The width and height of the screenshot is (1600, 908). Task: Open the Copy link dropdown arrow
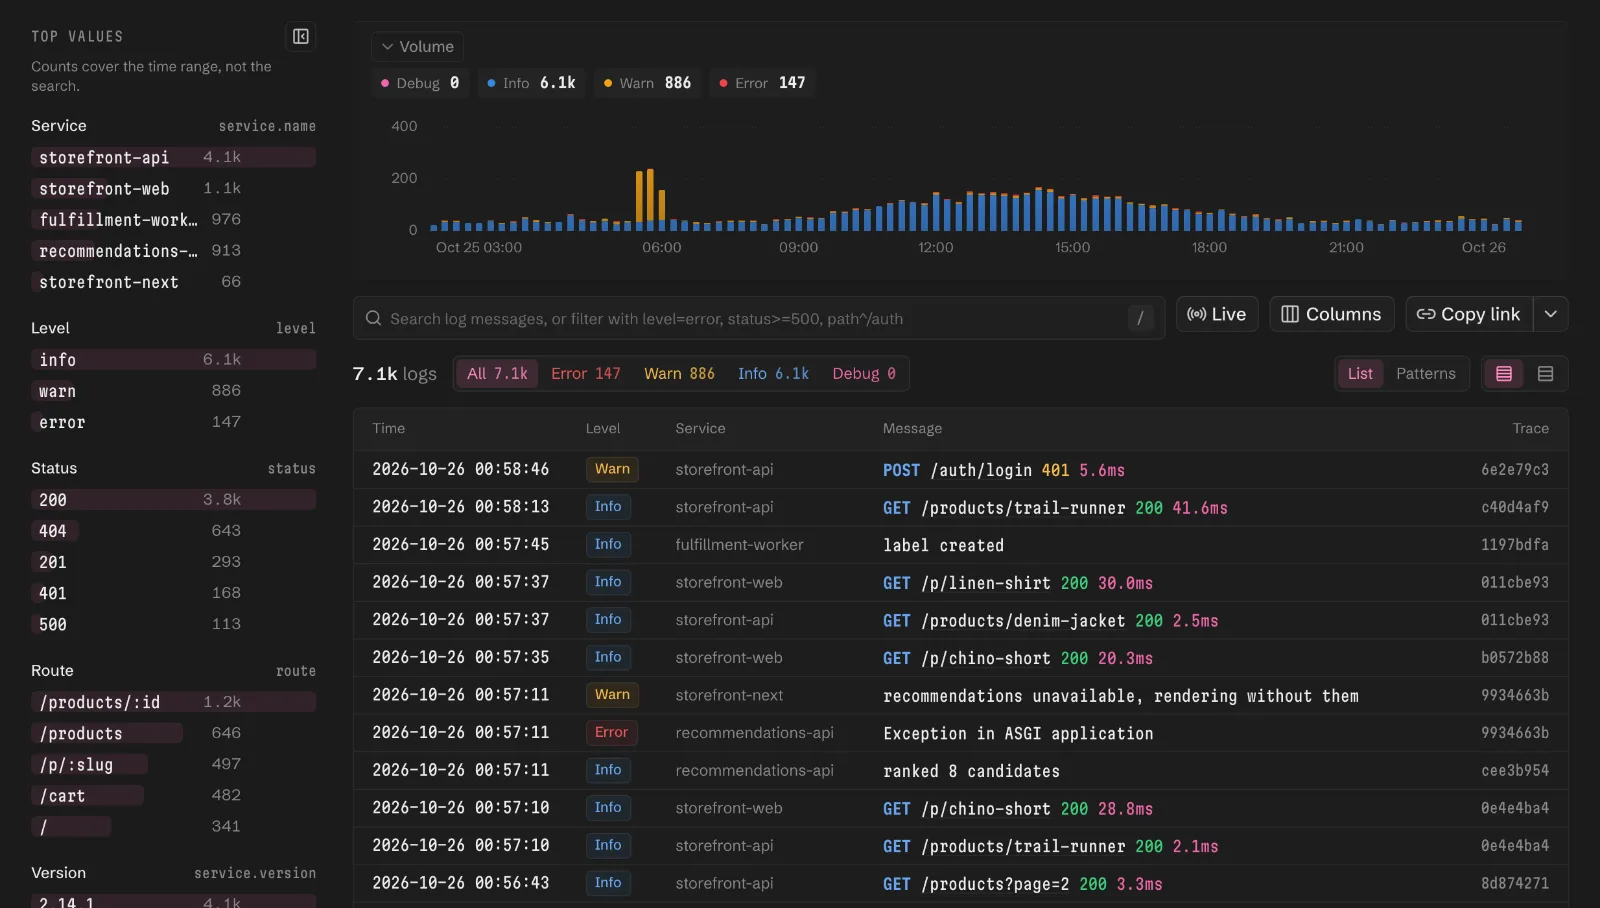point(1551,314)
